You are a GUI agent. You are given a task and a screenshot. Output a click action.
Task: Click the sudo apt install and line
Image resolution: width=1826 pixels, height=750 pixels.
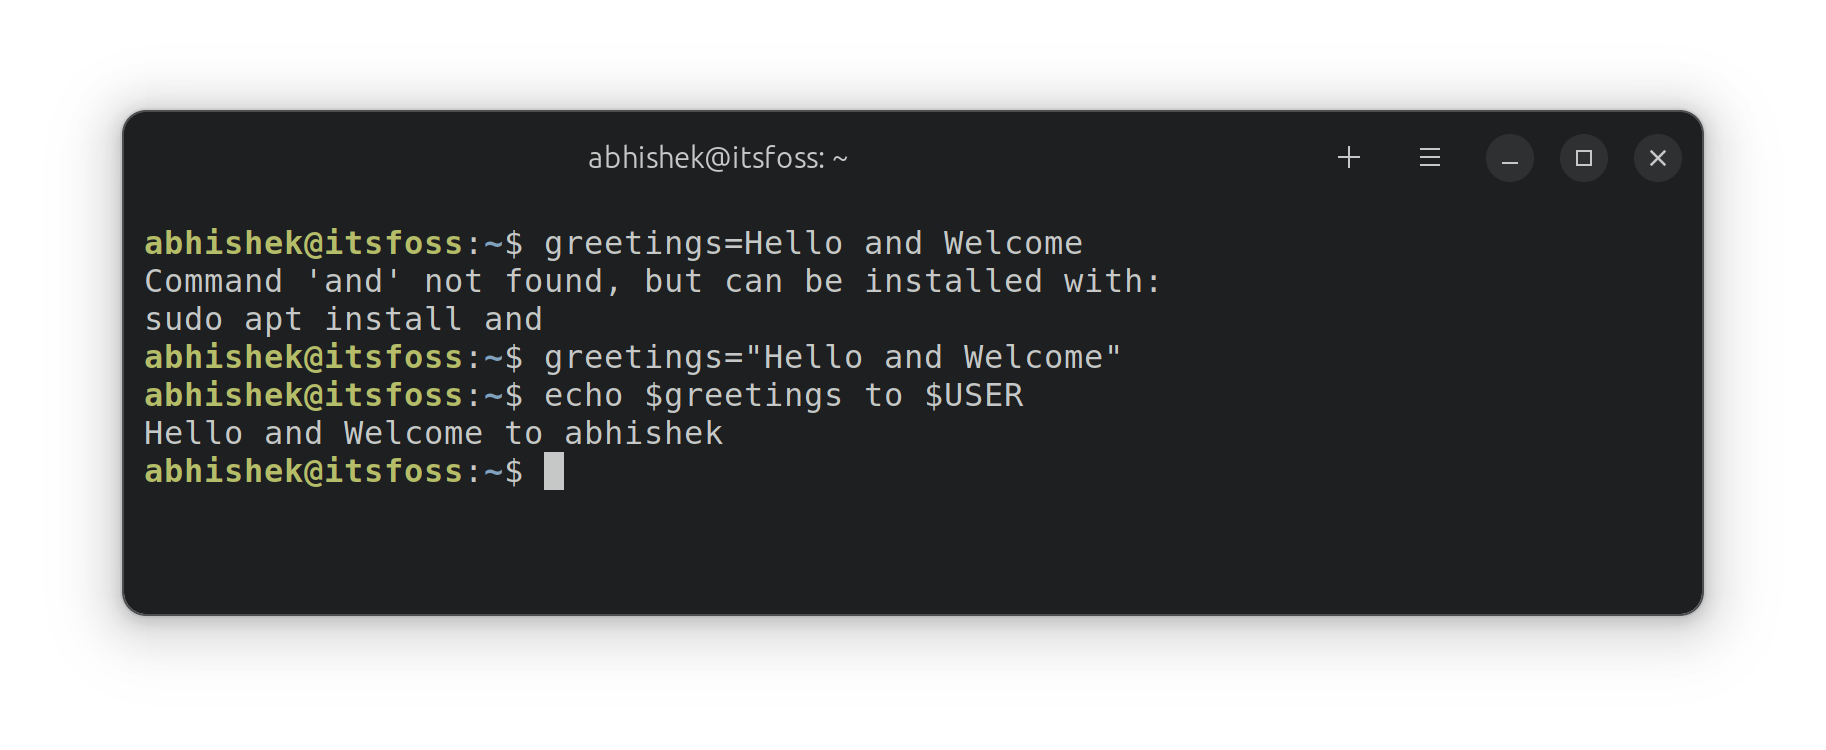(x=343, y=319)
